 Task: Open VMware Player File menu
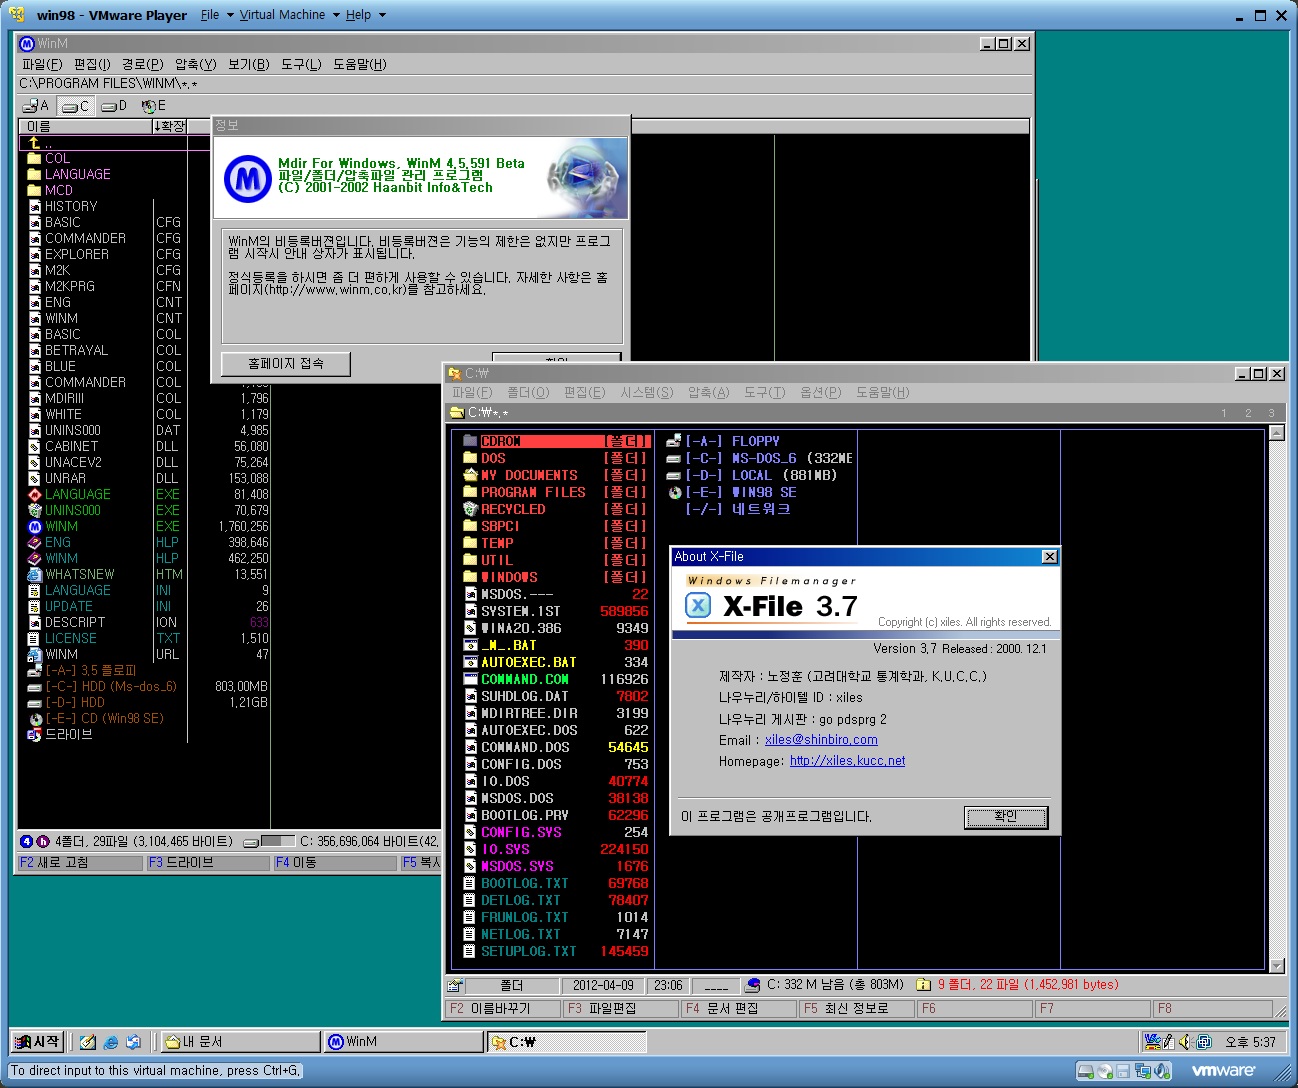(216, 15)
